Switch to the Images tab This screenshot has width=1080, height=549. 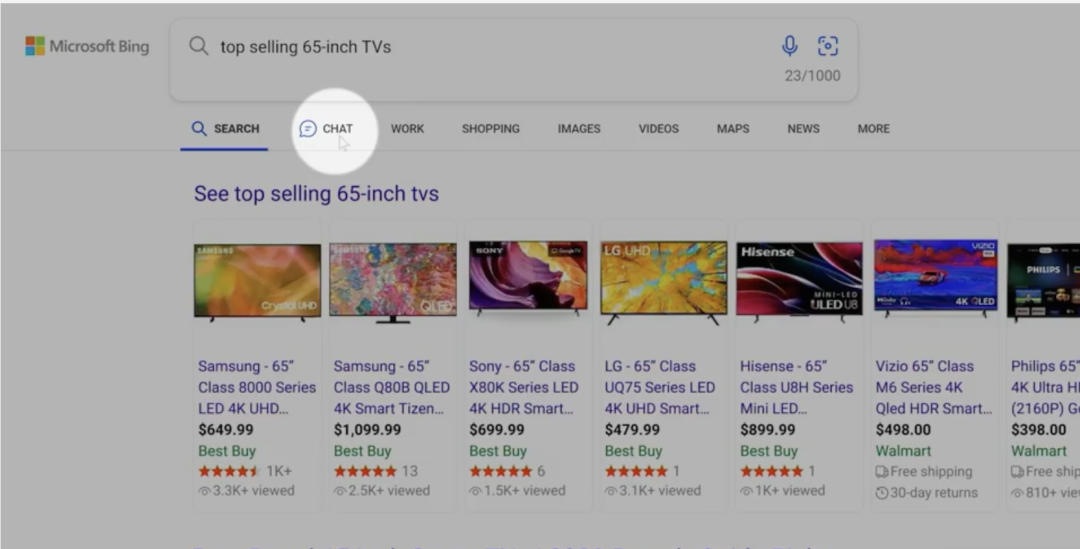click(579, 129)
